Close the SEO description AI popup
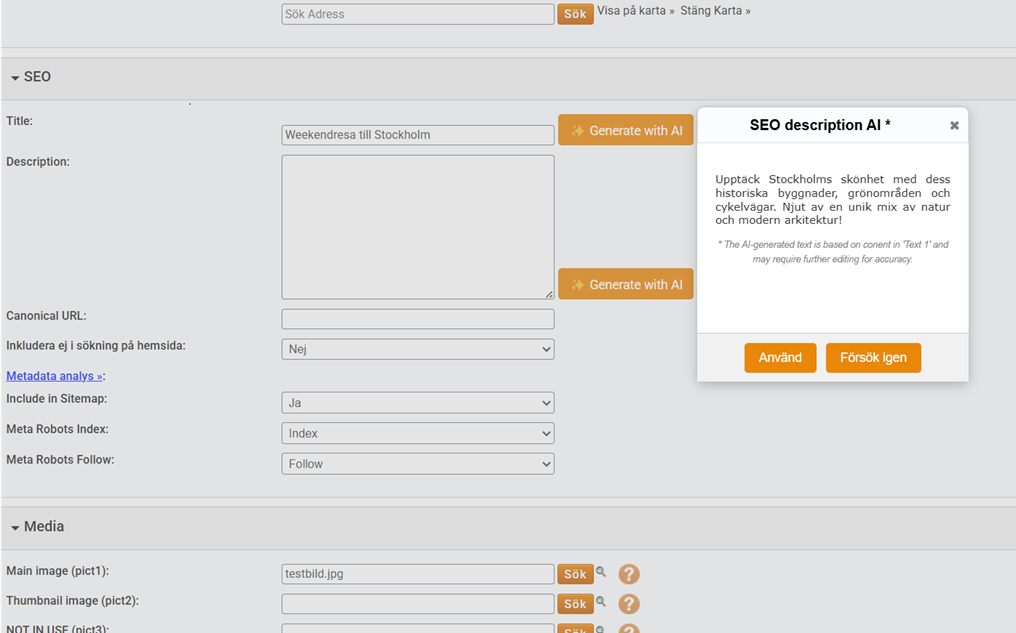 pyautogui.click(x=954, y=126)
